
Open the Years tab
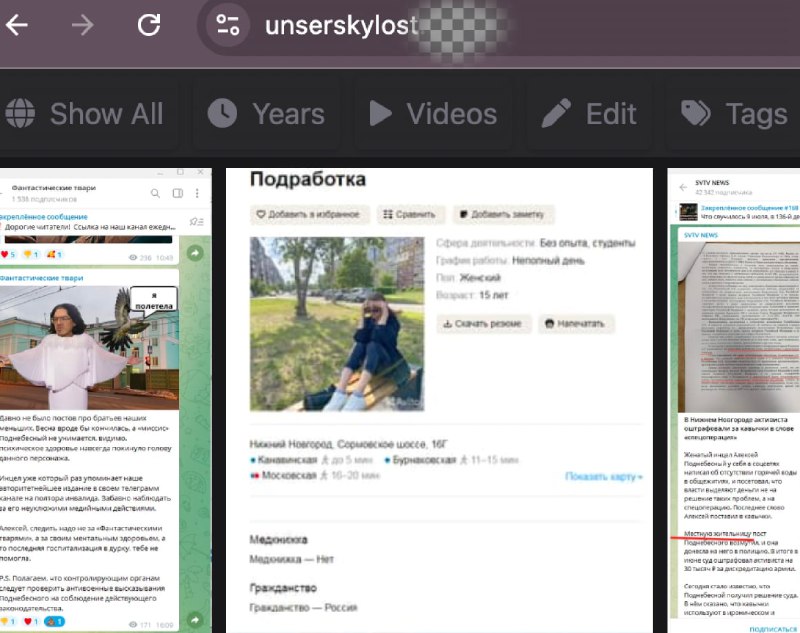tap(266, 113)
